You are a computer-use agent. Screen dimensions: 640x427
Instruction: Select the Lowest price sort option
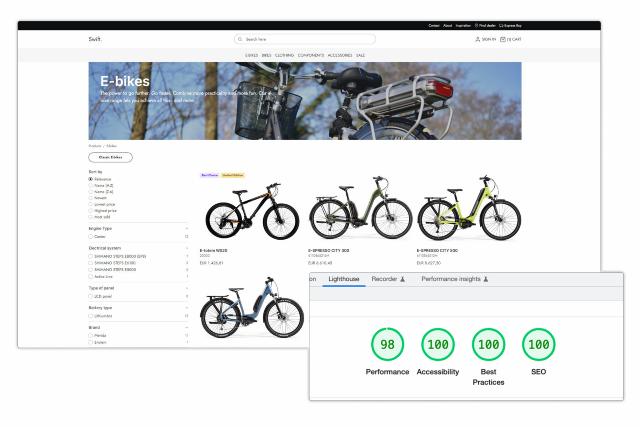click(x=91, y=205)
